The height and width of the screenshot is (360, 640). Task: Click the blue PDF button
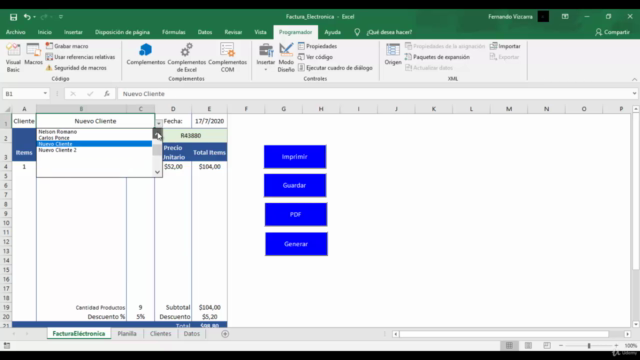click(x=296, y=214)
